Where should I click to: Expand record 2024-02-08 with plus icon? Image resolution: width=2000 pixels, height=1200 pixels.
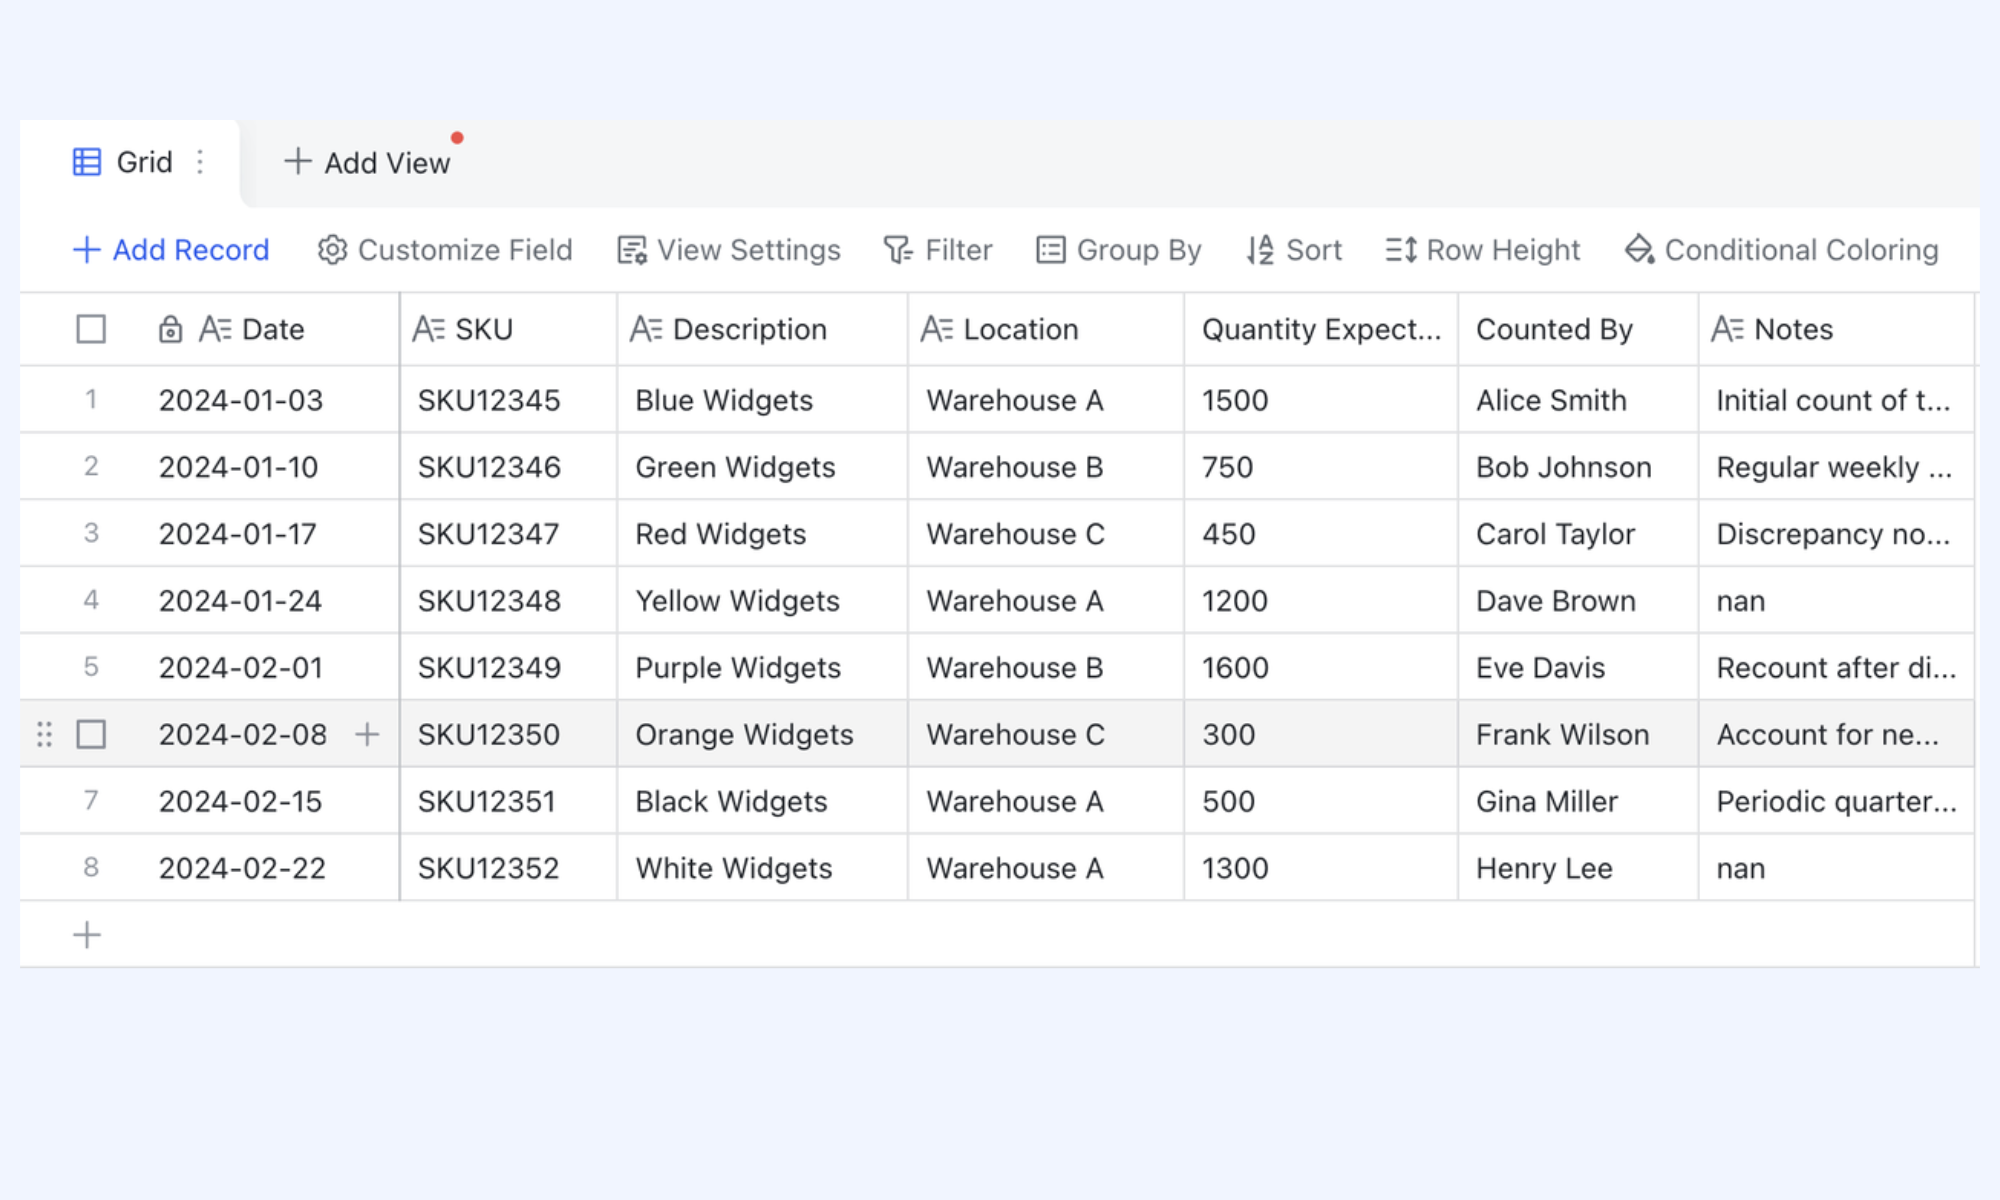point(367,735)
